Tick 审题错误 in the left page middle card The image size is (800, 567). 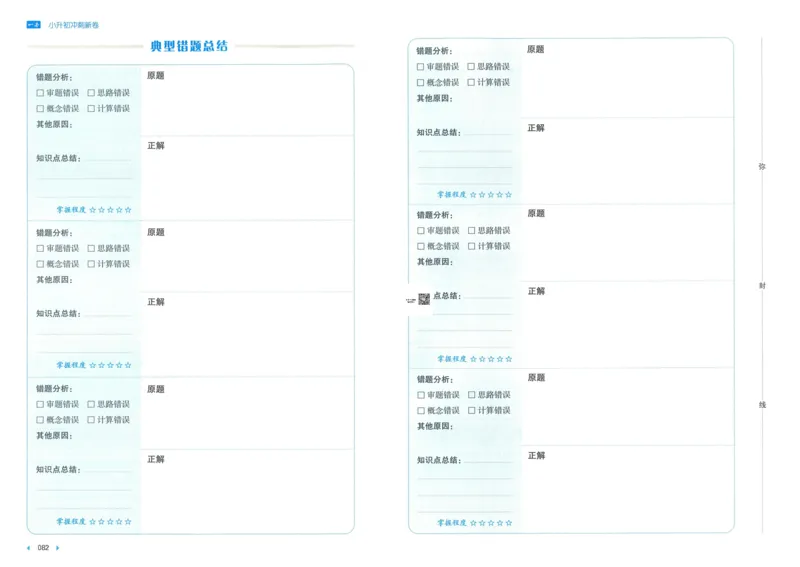coord(40,249)
